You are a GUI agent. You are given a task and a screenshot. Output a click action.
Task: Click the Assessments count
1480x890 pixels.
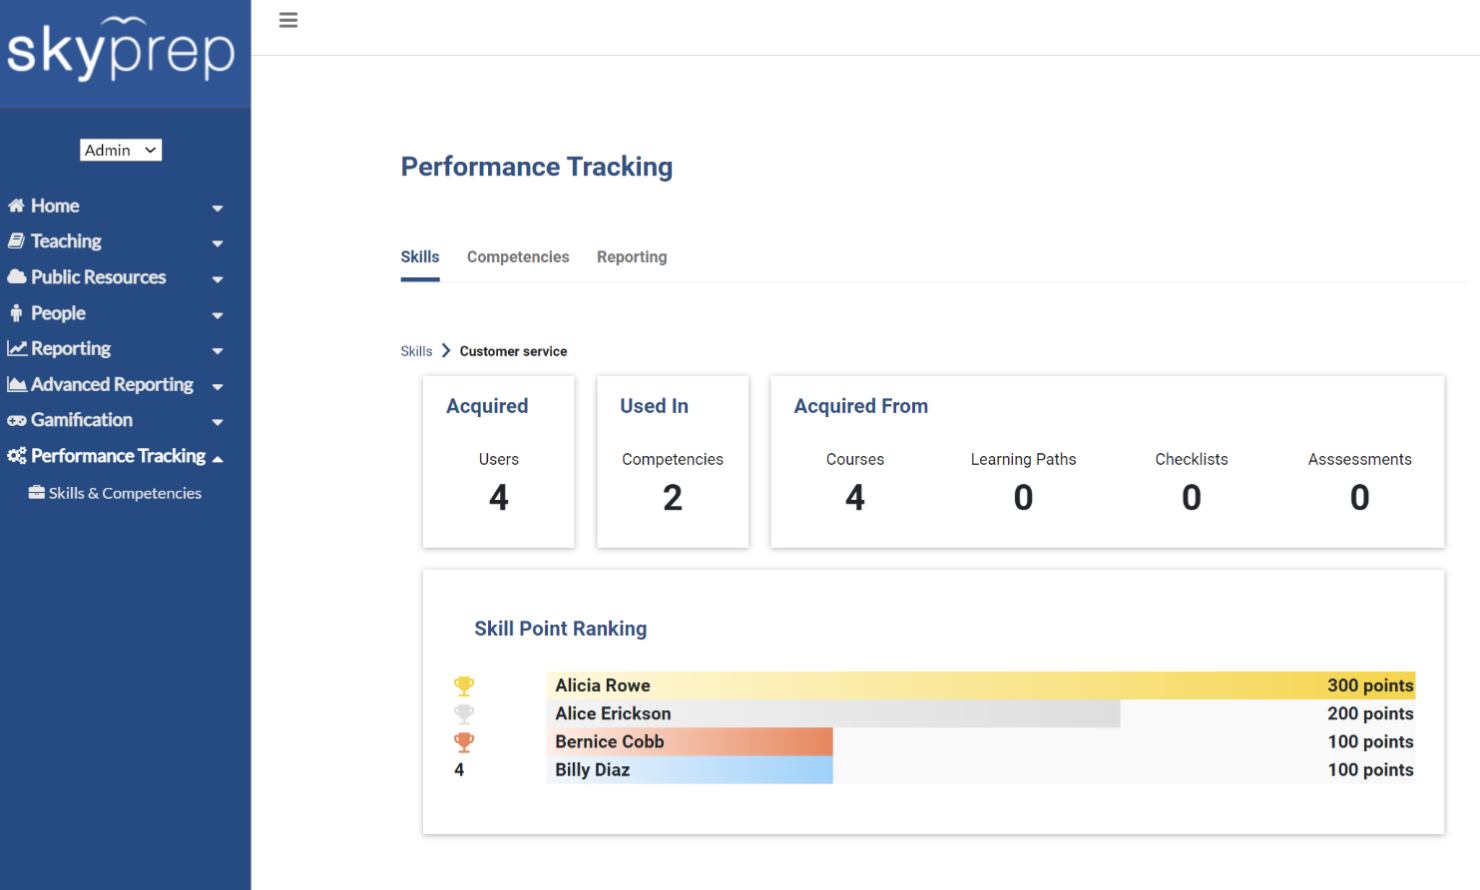click(1360, 497)
